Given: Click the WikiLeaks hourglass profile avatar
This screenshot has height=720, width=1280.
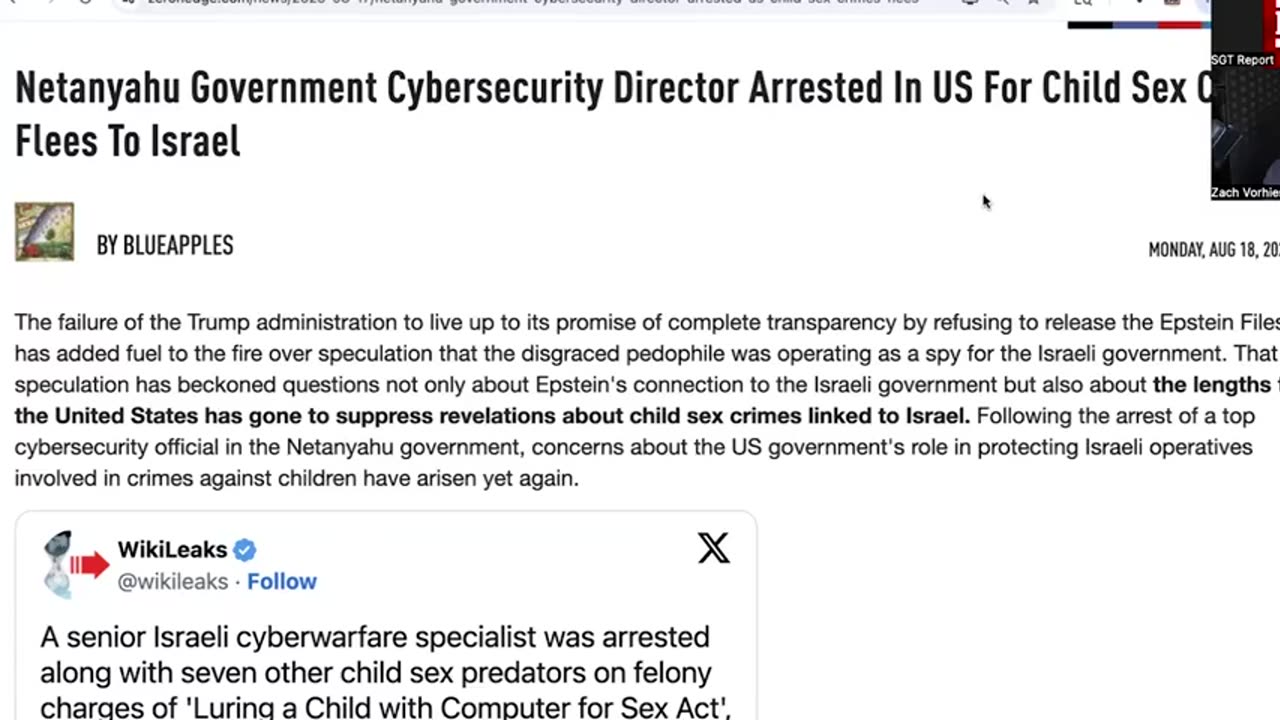Looking at the screenshot, I should click(x=72, y=565).
